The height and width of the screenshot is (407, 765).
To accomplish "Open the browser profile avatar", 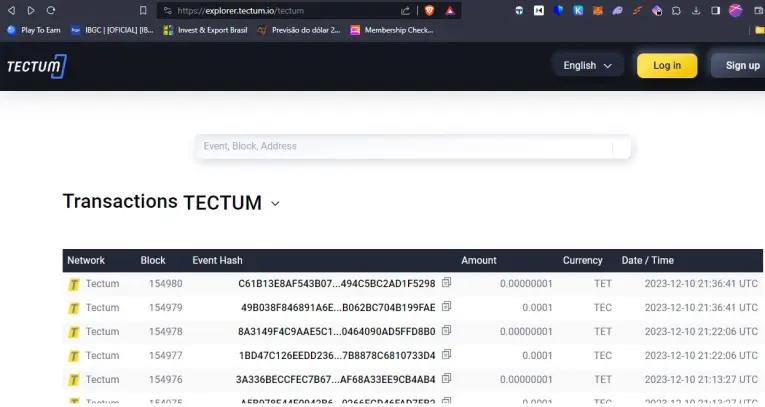I will 735,10.
